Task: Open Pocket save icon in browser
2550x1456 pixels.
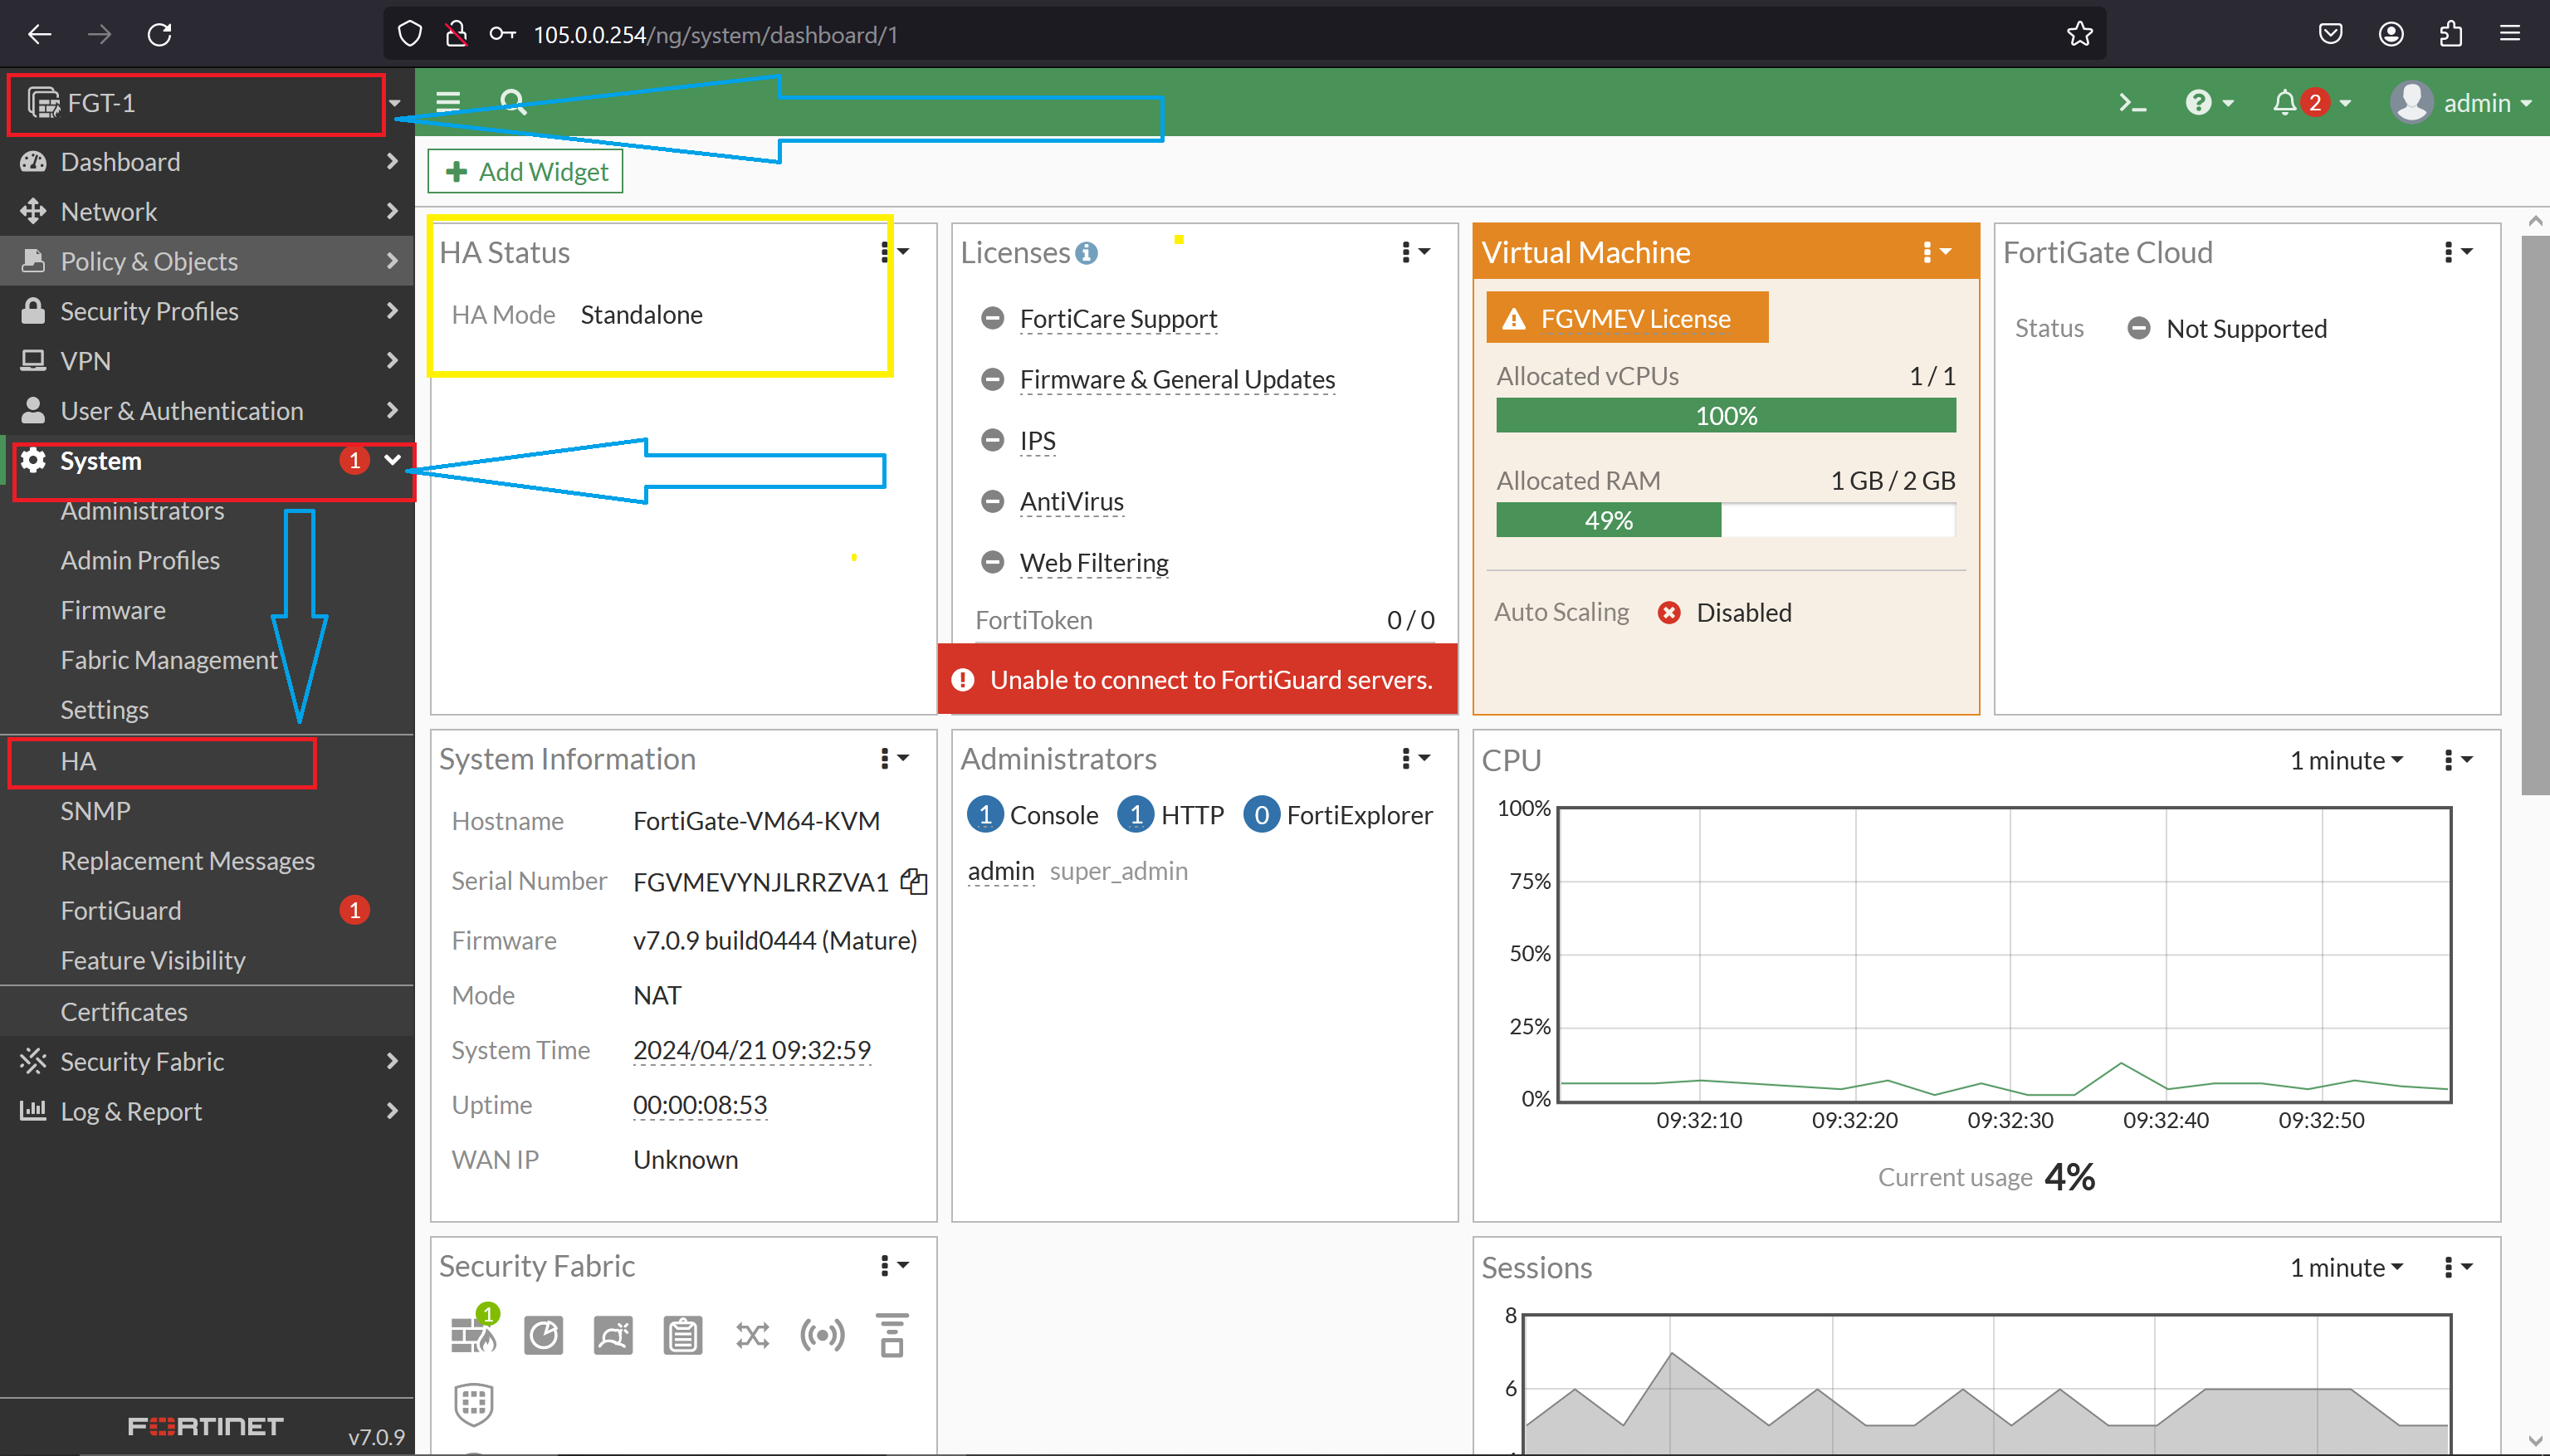Action: [x=2330, y=34]
